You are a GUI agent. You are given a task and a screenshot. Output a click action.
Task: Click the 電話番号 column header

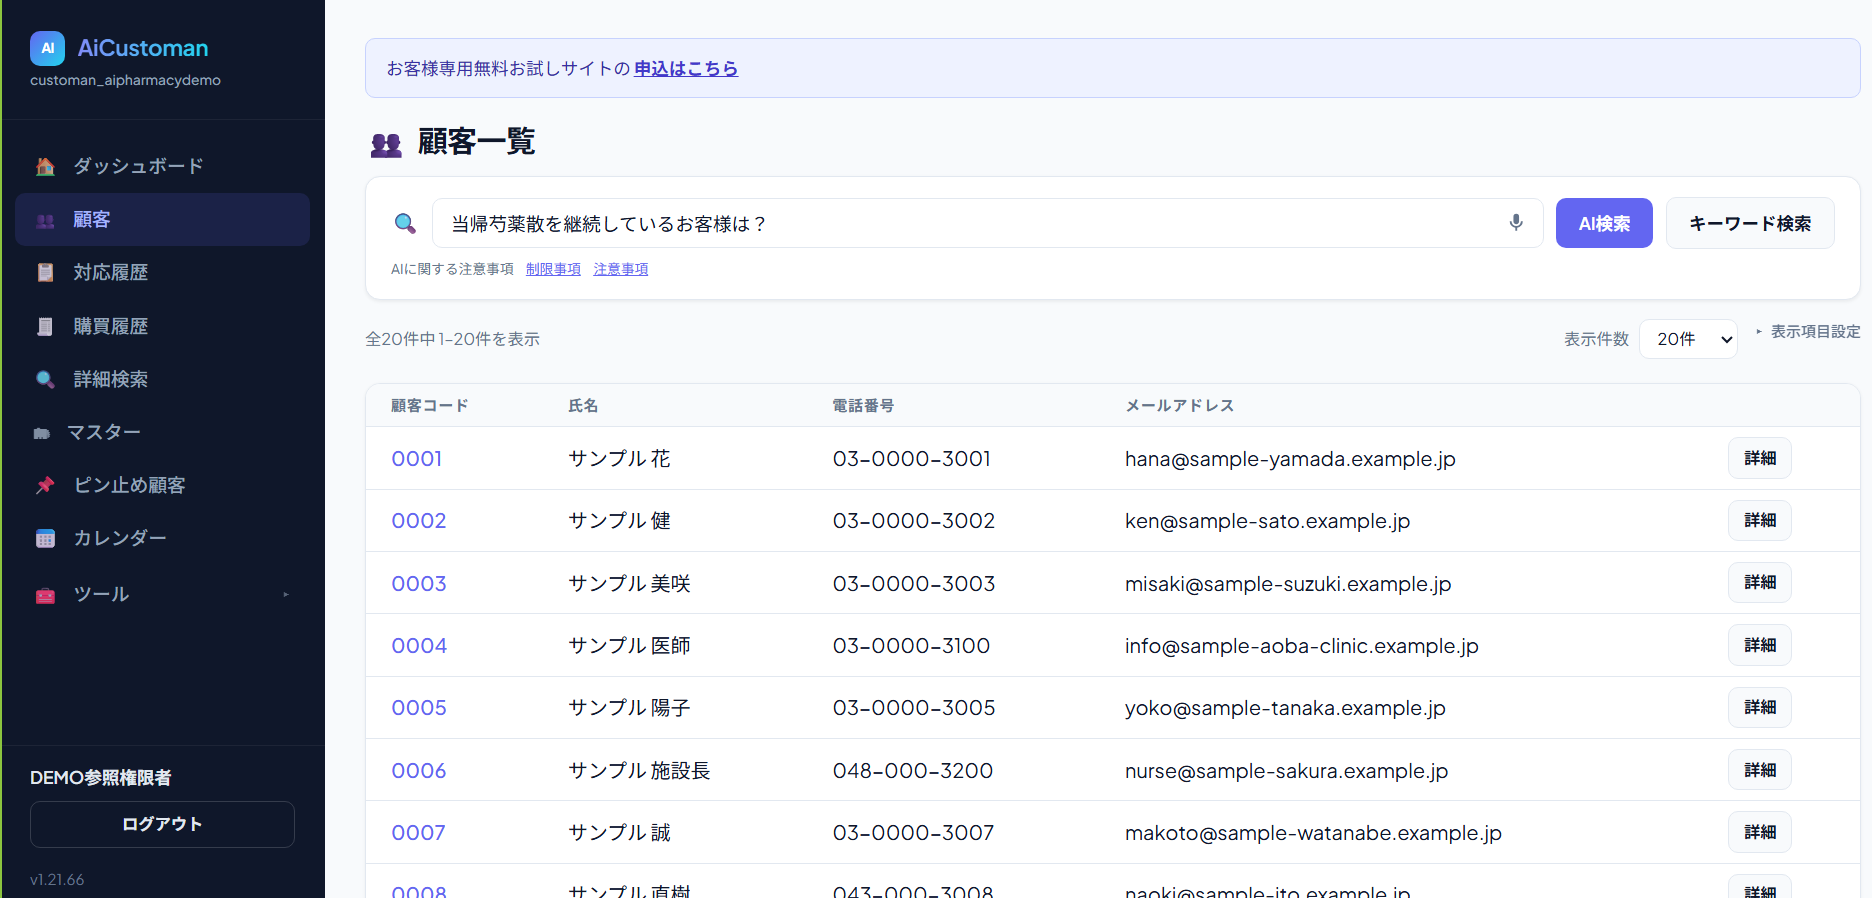coord(864,406)
